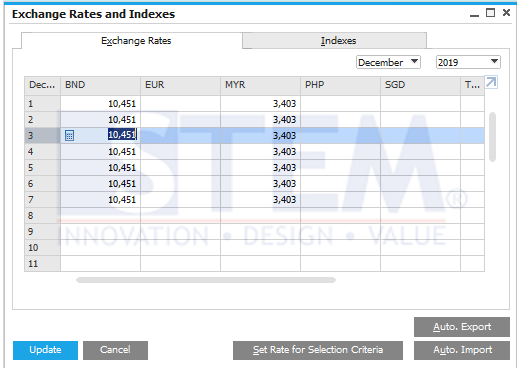Click the Auto. Export button
The image size is (521, 372).
pyautogui.click(x=462, y=327)
